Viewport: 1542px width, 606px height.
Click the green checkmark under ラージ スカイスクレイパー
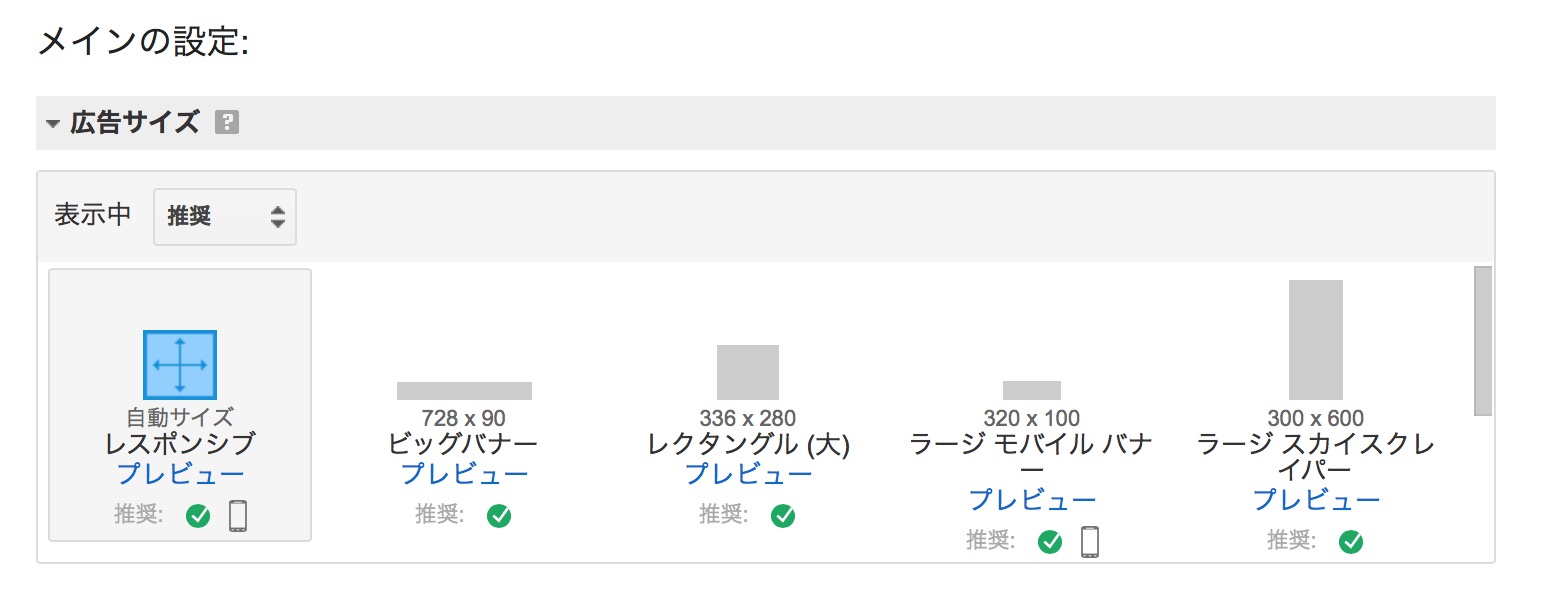coord(1351,541)
